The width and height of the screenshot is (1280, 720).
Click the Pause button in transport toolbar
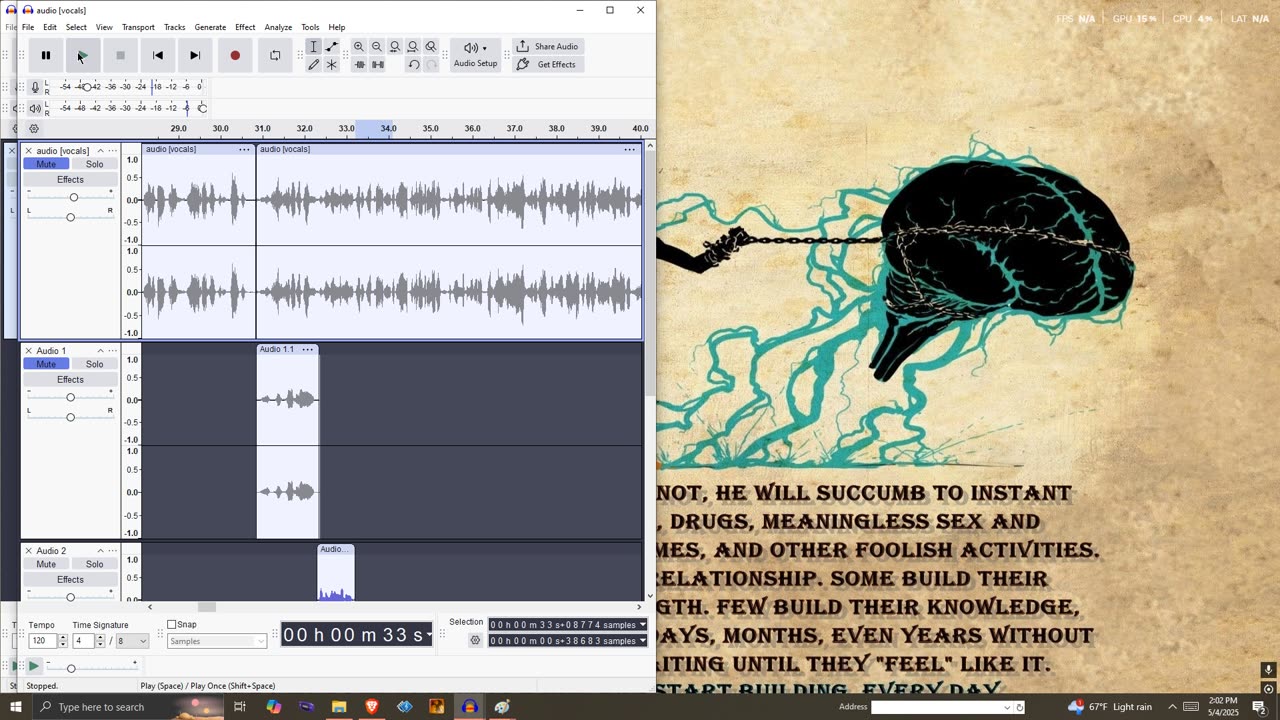[x=45, y=56]
